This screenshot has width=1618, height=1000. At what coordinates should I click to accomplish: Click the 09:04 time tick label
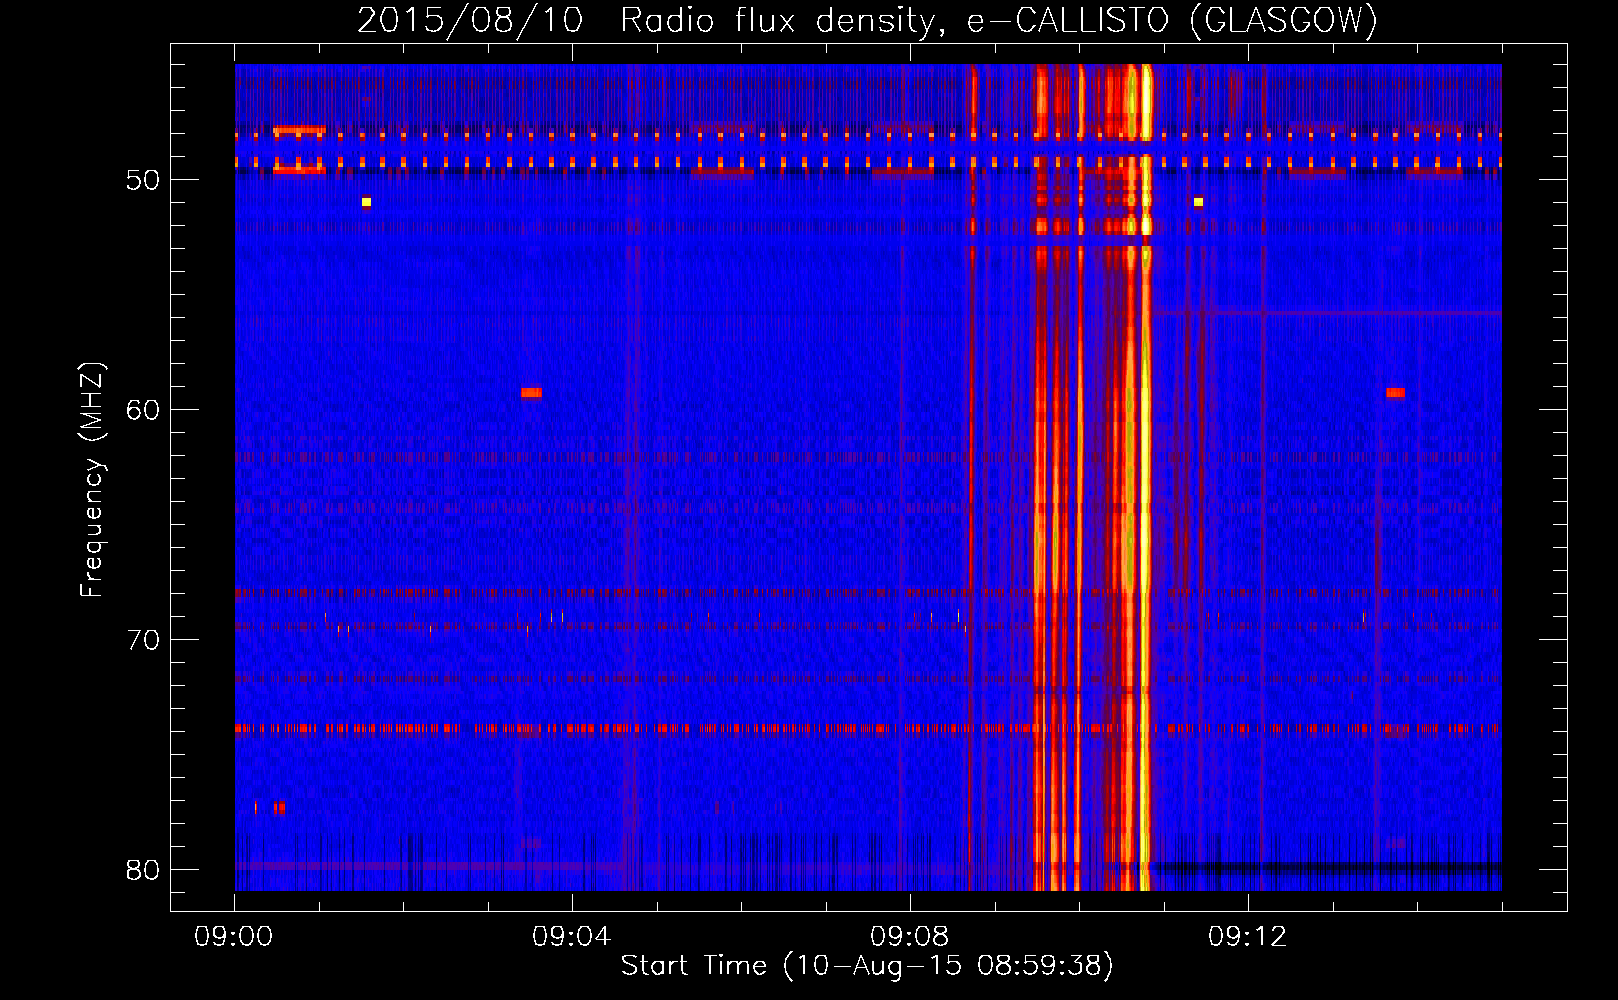coord(572,937)
